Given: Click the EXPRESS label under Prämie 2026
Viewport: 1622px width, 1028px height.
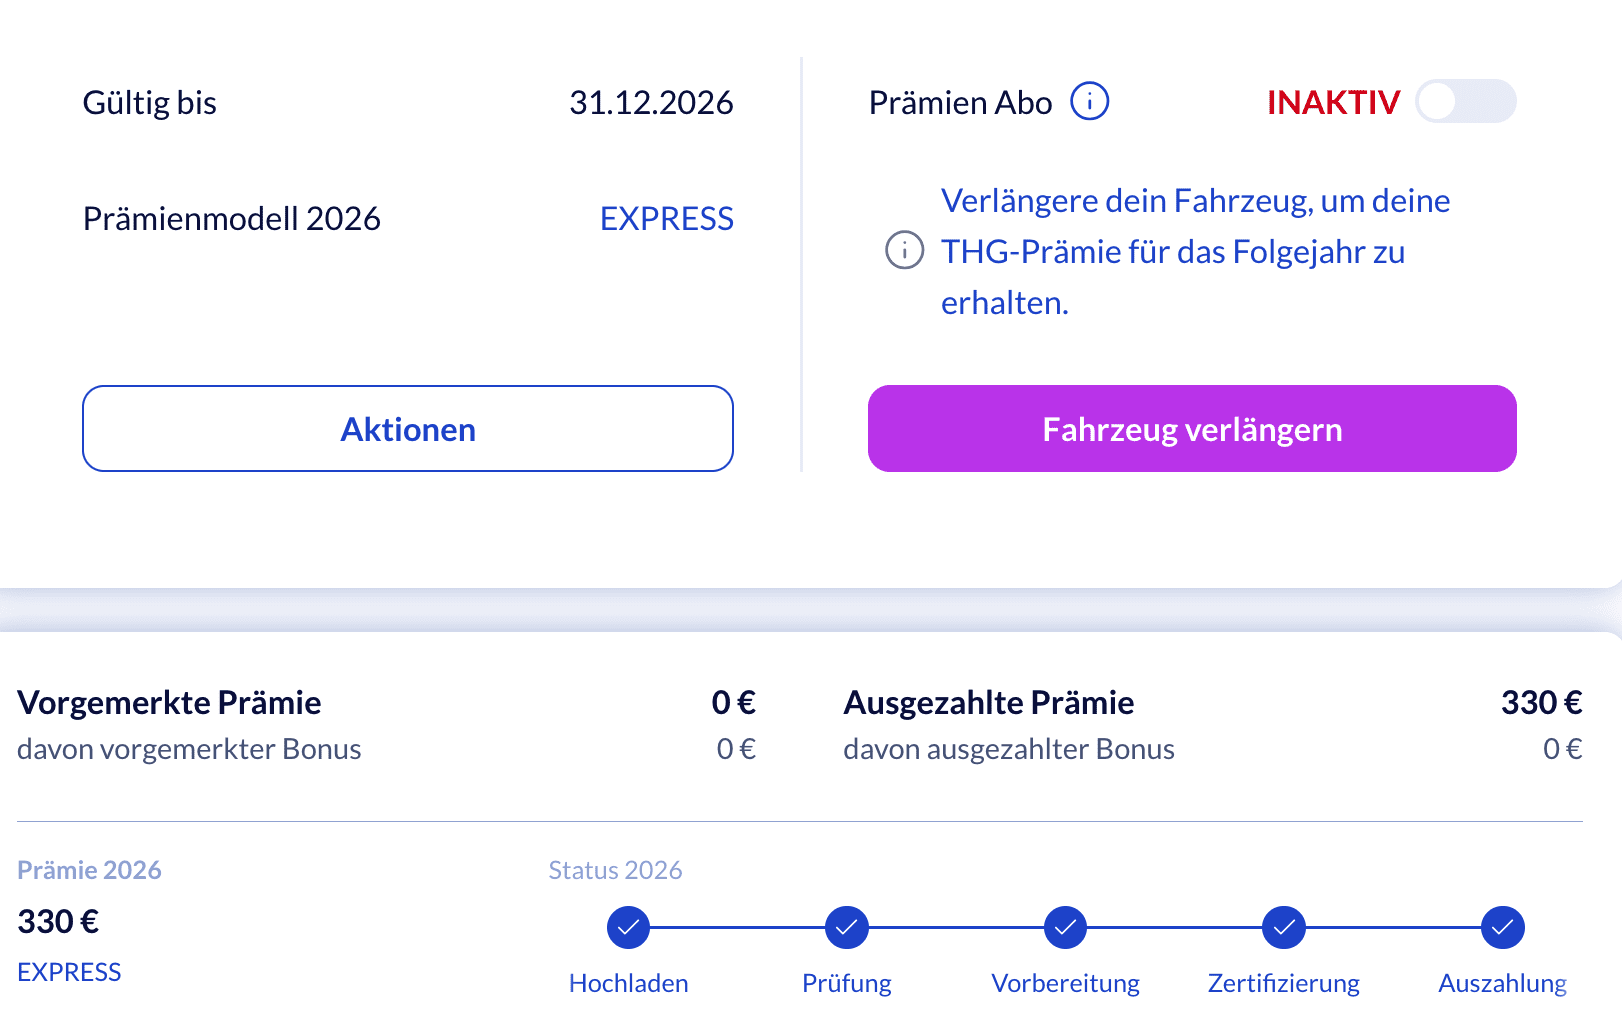Looking at the screenshot, I should tap(69, 972).
